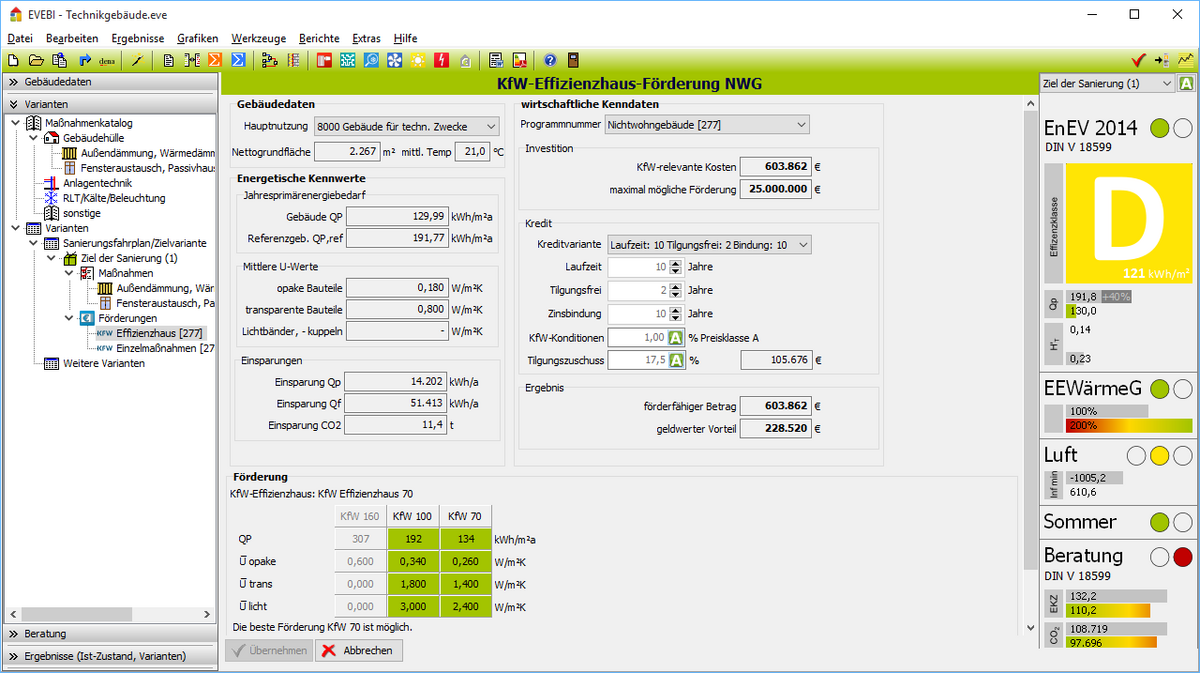Collapse the Förderungen tree node arrow
Image resolution: width=1200 pixels, height=673 pixels.
68,318
